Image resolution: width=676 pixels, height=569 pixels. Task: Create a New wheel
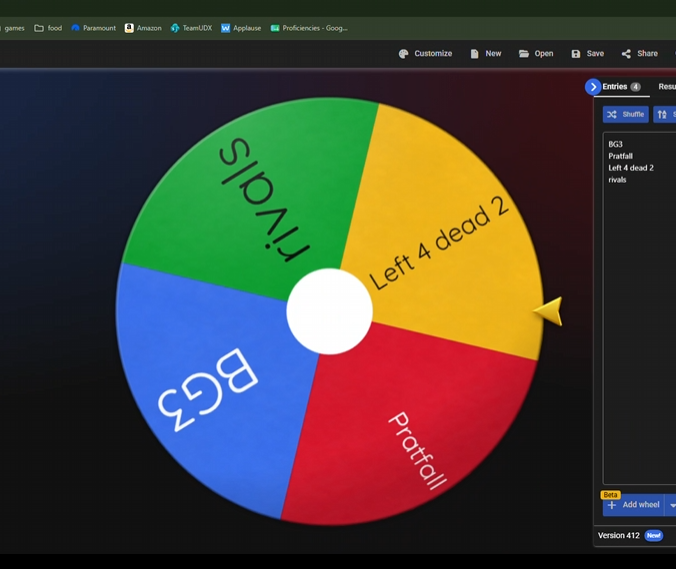pyautogui.click(x=486, y=53)
